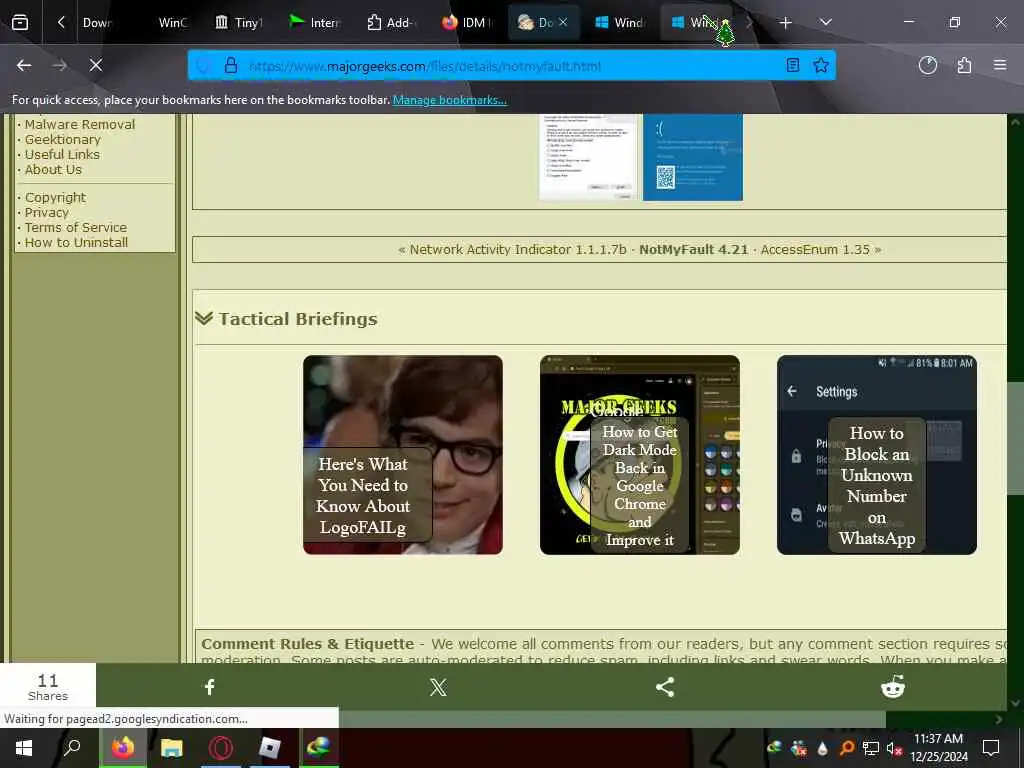Share the page on X
Viewport: 1024px width, 768px height.
tap(438, 686)
